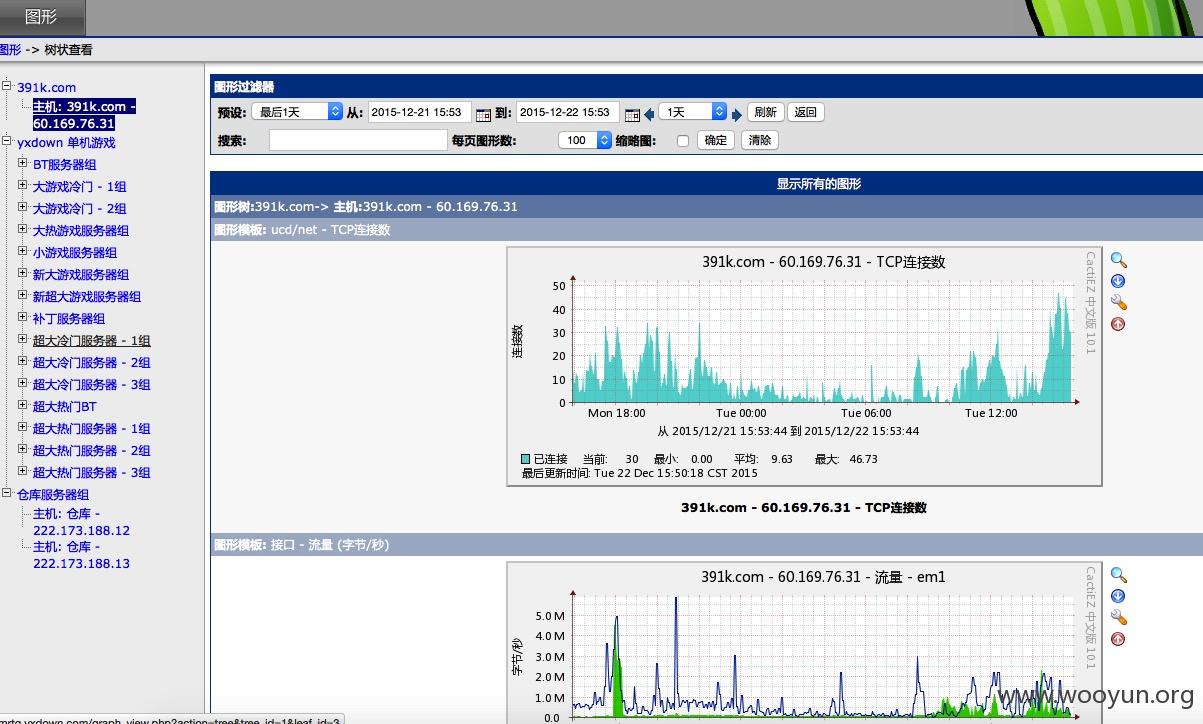Open the 预设 dropdown showing 最后1天

tap(296, 112)
